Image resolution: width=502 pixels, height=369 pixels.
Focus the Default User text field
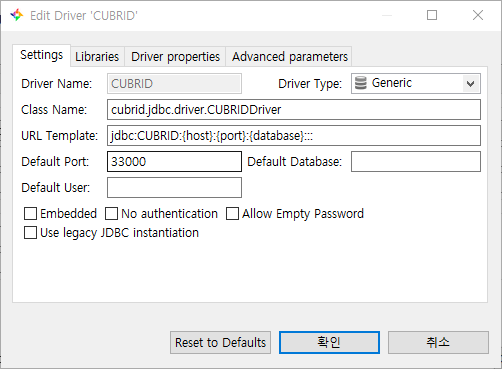click(174, 187)
